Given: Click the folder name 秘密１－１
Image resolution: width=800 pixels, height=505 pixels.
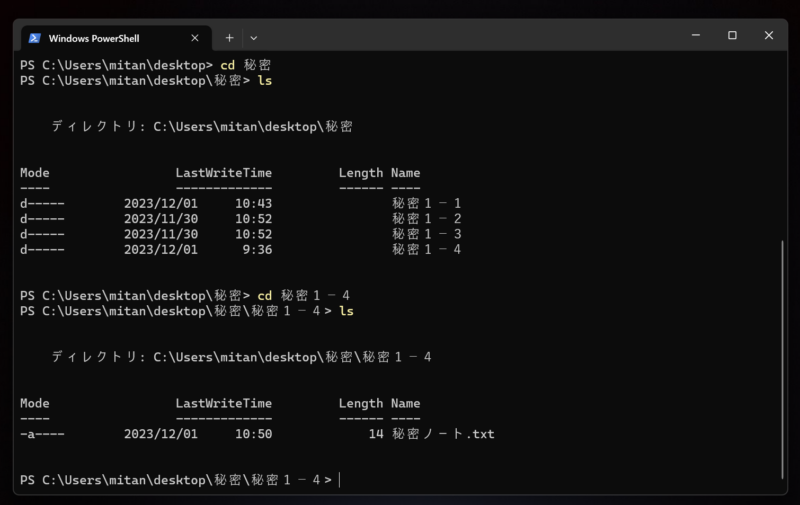Looking at the screenshot, I should (427, 204).
